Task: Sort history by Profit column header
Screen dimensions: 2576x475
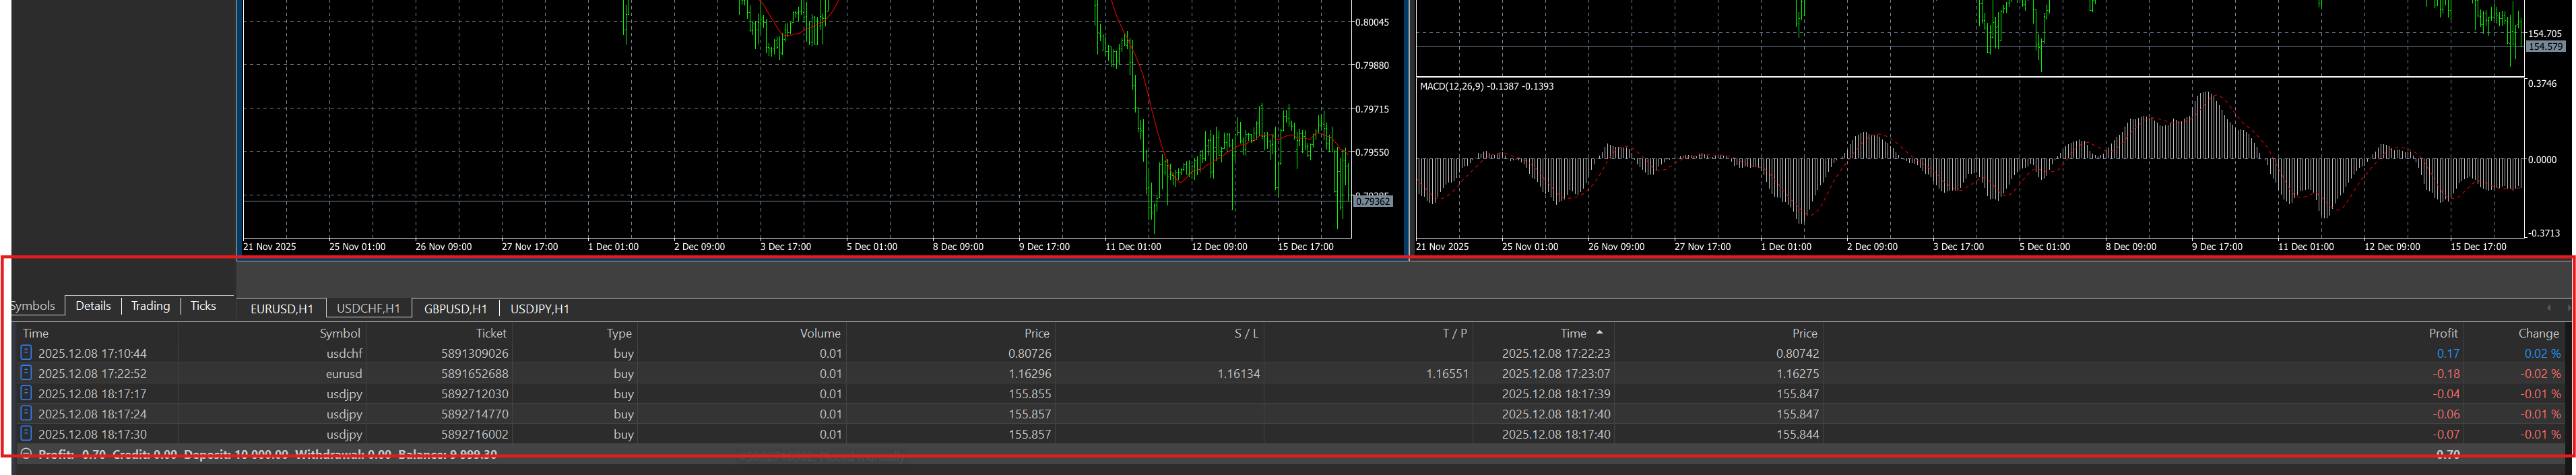Action: pos(2442,334)
